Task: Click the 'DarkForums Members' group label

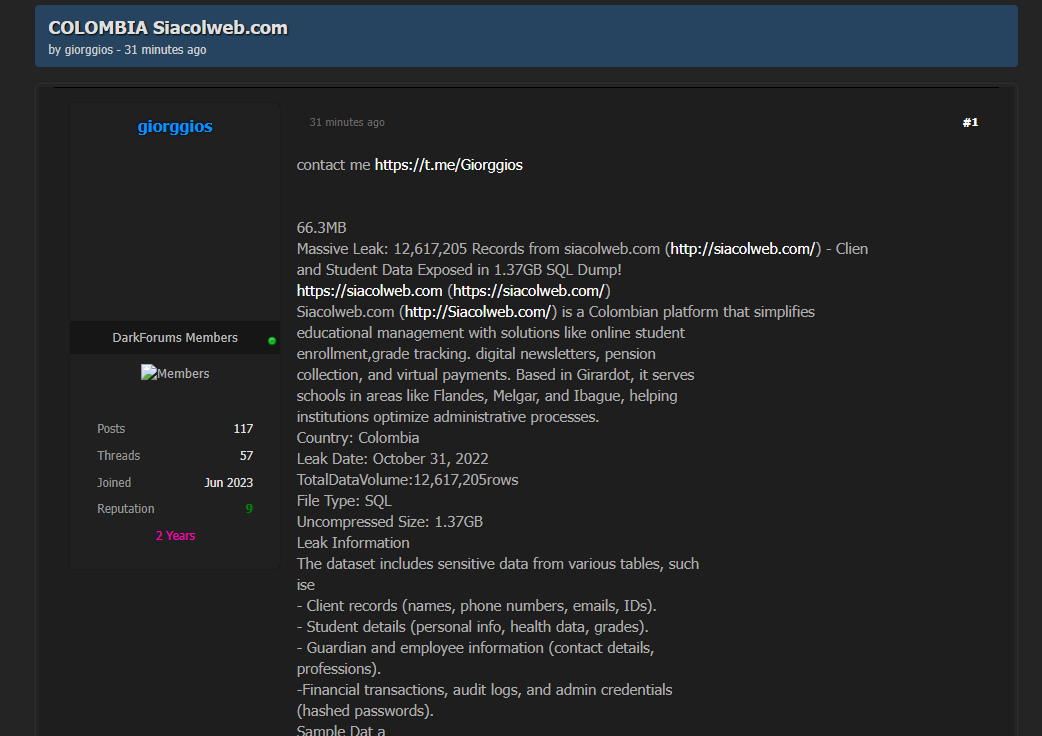Action: [175, 337]
